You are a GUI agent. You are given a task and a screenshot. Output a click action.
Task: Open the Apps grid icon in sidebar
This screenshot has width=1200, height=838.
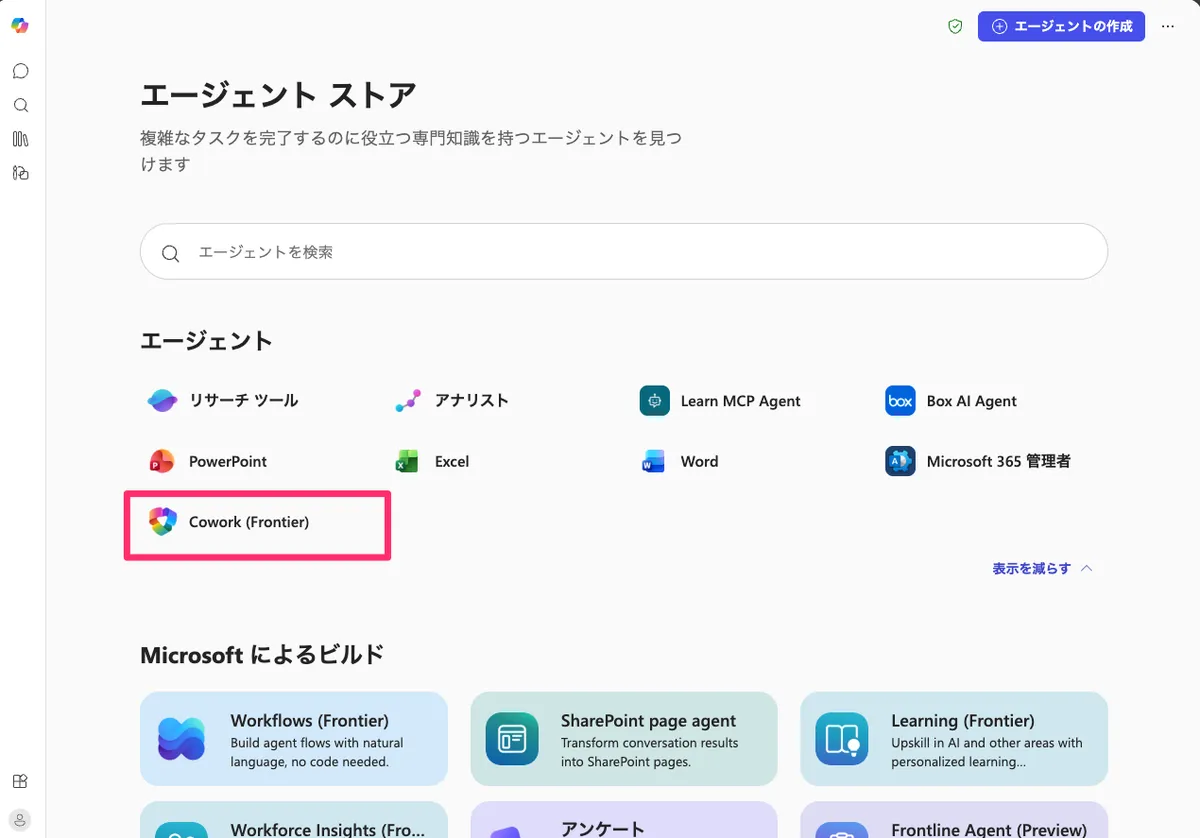[20, 781]
